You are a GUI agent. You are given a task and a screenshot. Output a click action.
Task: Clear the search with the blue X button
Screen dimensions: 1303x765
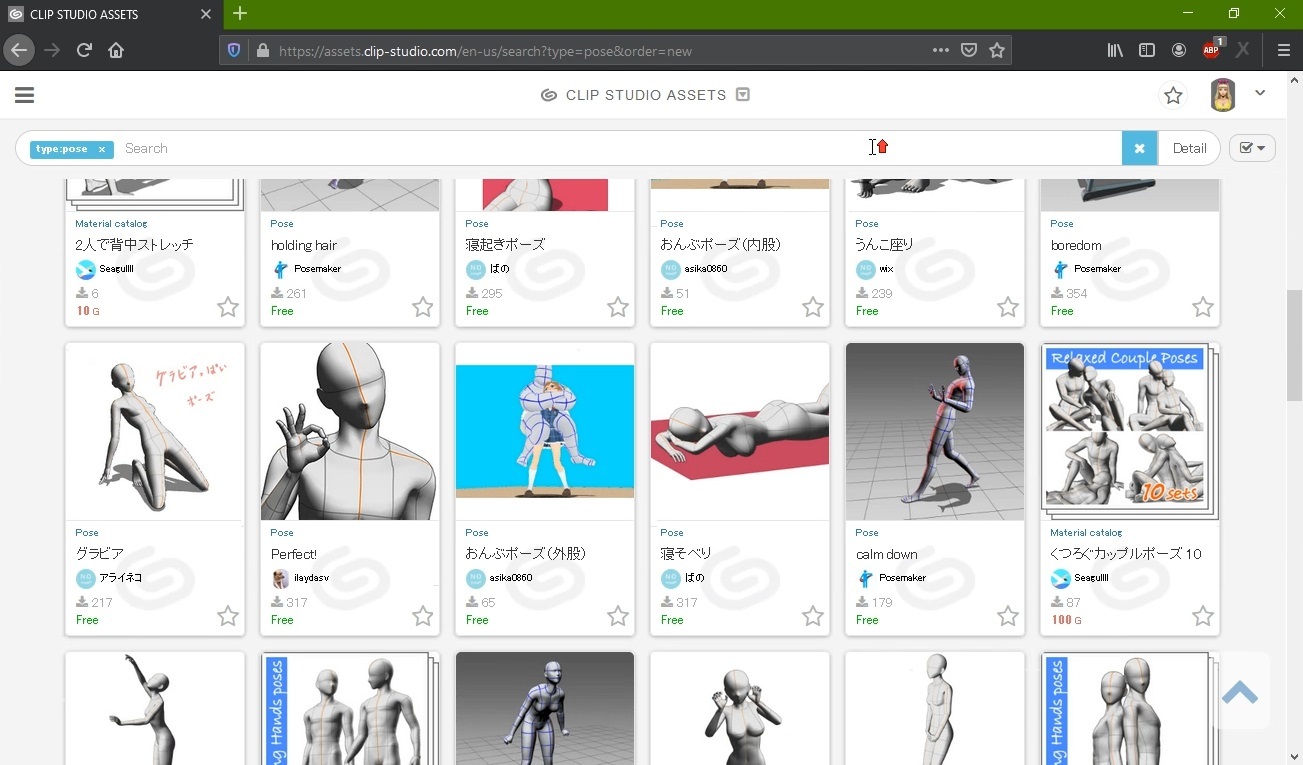tap(1139, 148)
